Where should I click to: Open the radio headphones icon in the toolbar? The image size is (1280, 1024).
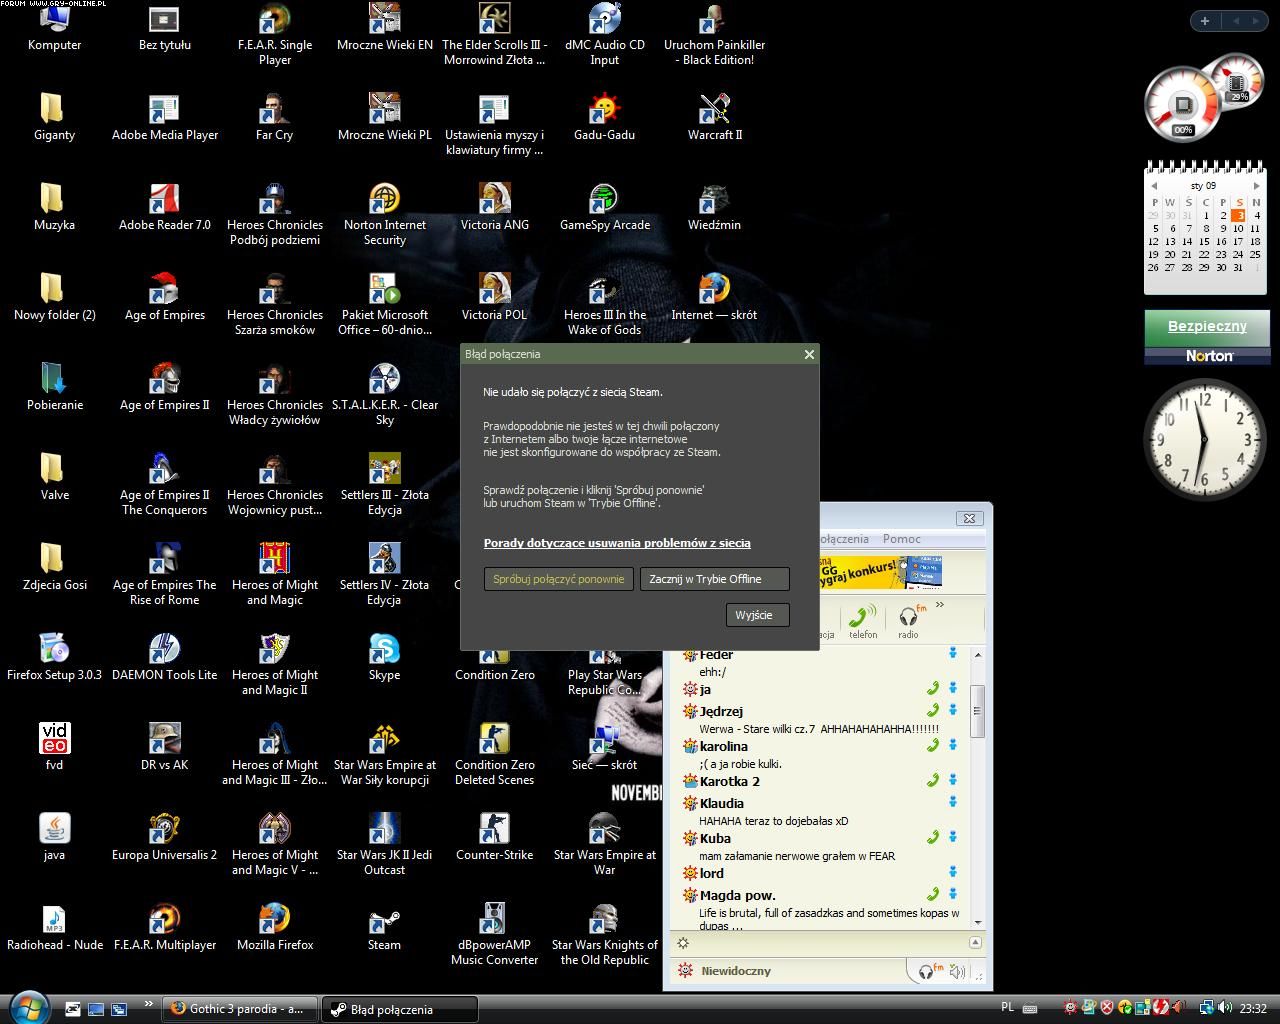point(909,619)
